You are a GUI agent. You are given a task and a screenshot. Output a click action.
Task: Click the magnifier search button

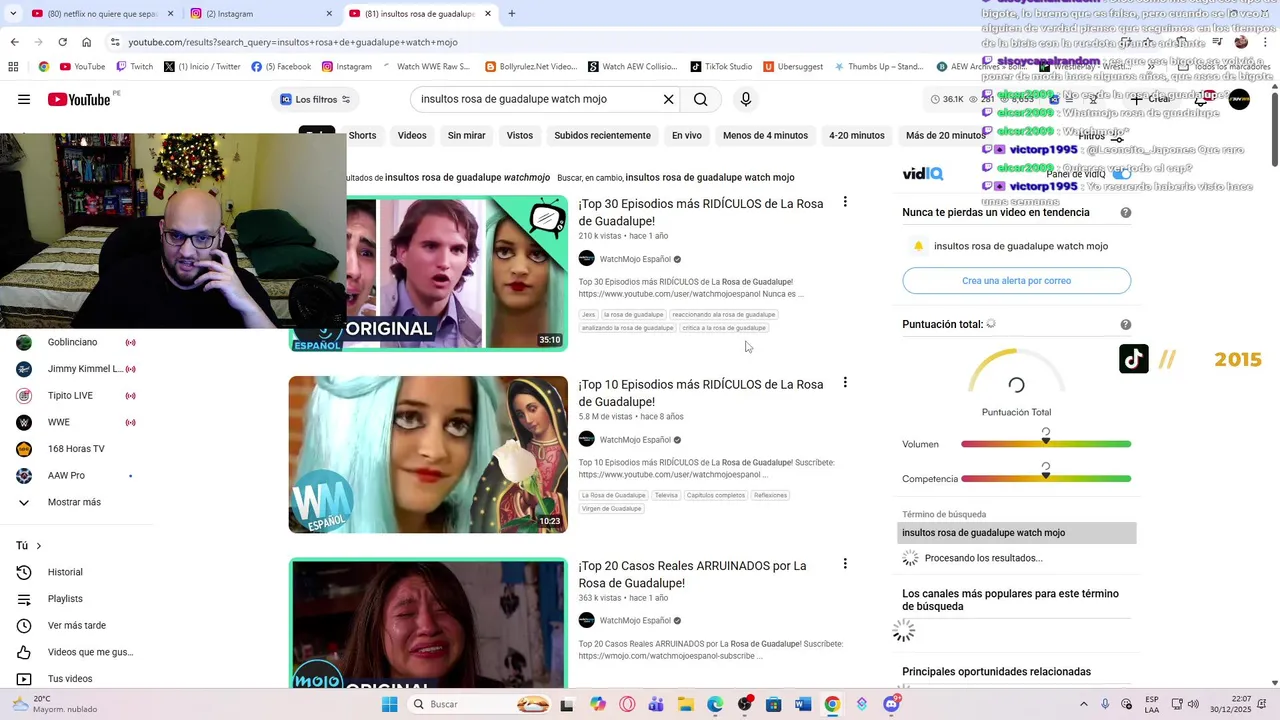[701, 99]
